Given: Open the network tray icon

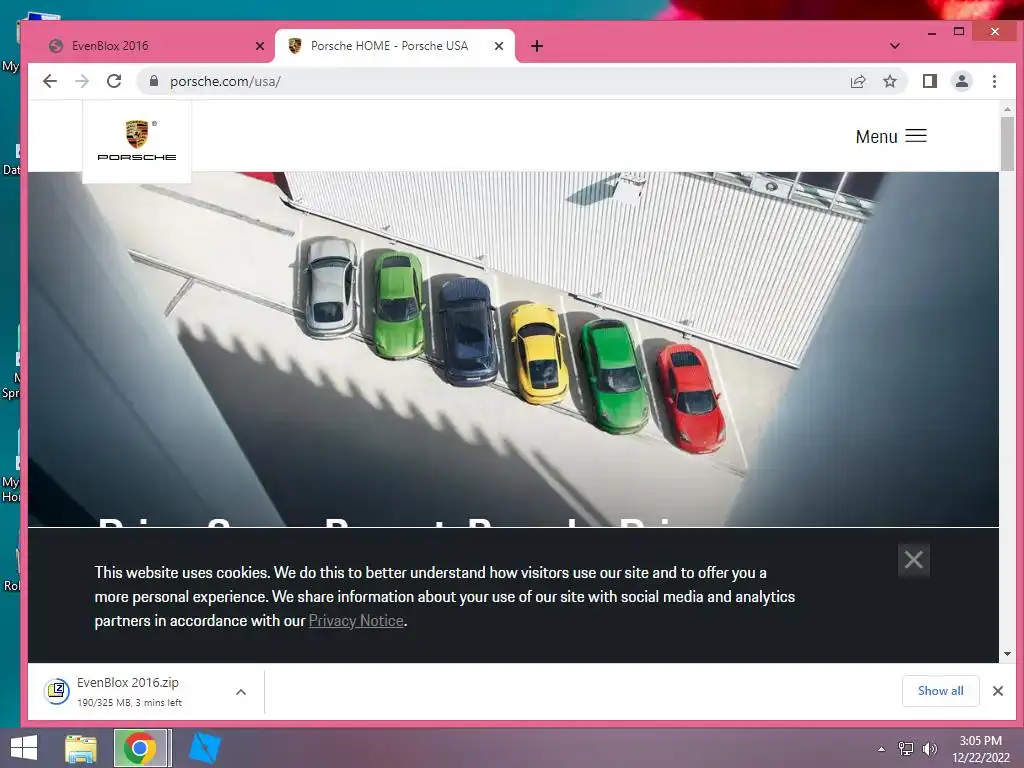Looking at the screenshot, I should tap(906, 749).
